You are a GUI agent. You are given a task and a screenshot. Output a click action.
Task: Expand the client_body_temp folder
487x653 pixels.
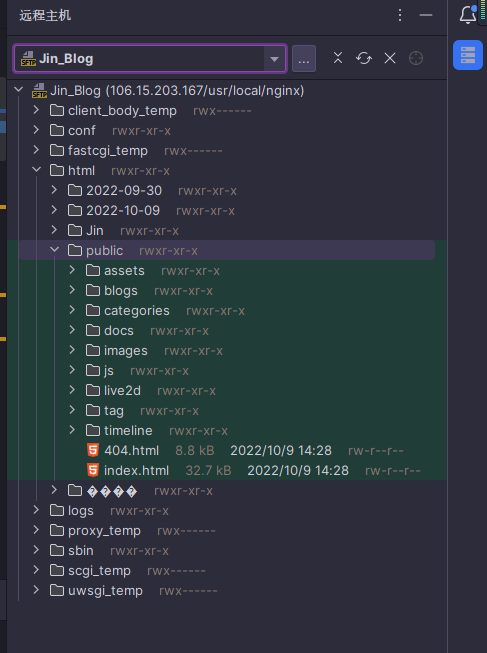click(36, 110)
